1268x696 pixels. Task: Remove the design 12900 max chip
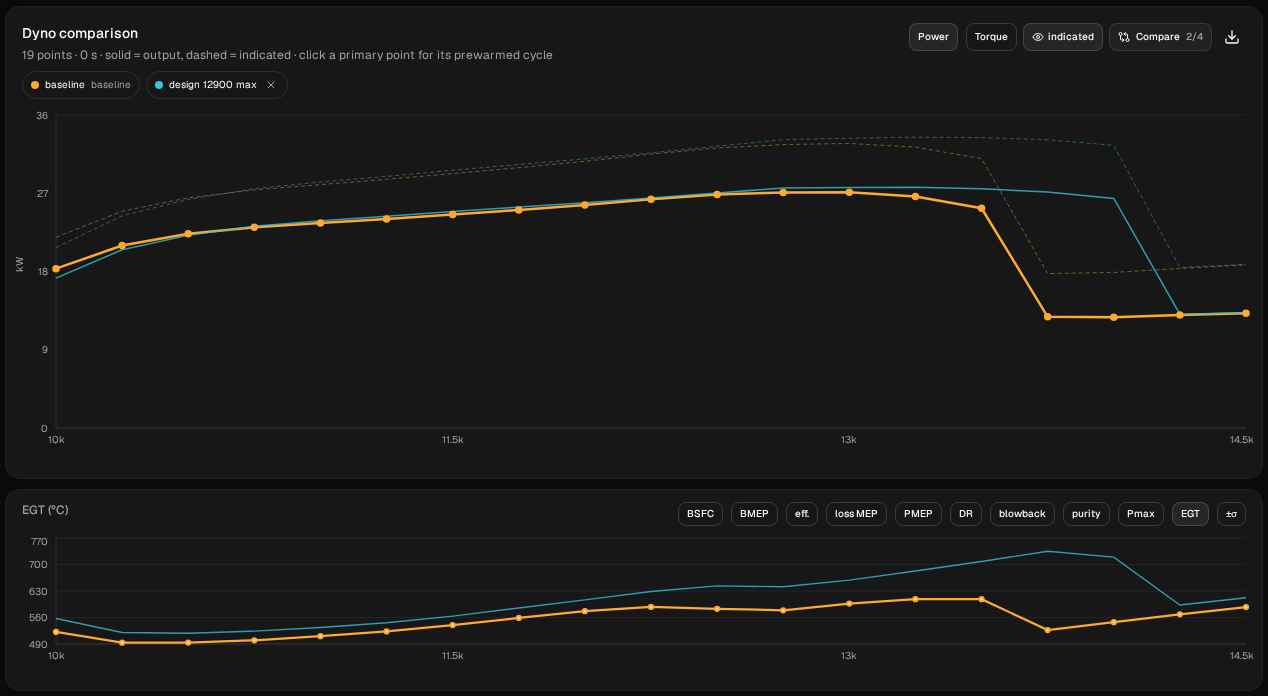click(271, 85)
